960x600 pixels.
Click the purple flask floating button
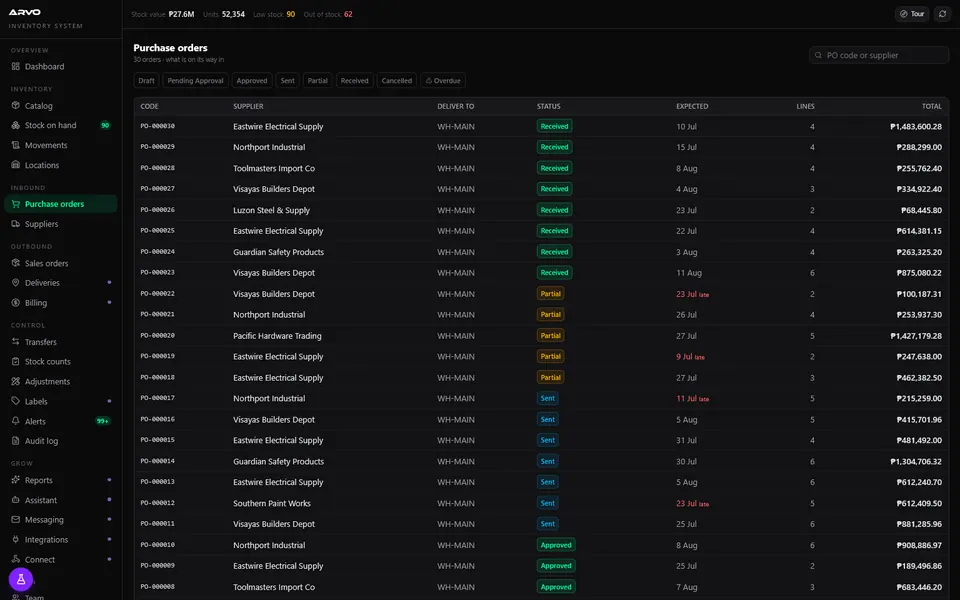pos(21,579)
